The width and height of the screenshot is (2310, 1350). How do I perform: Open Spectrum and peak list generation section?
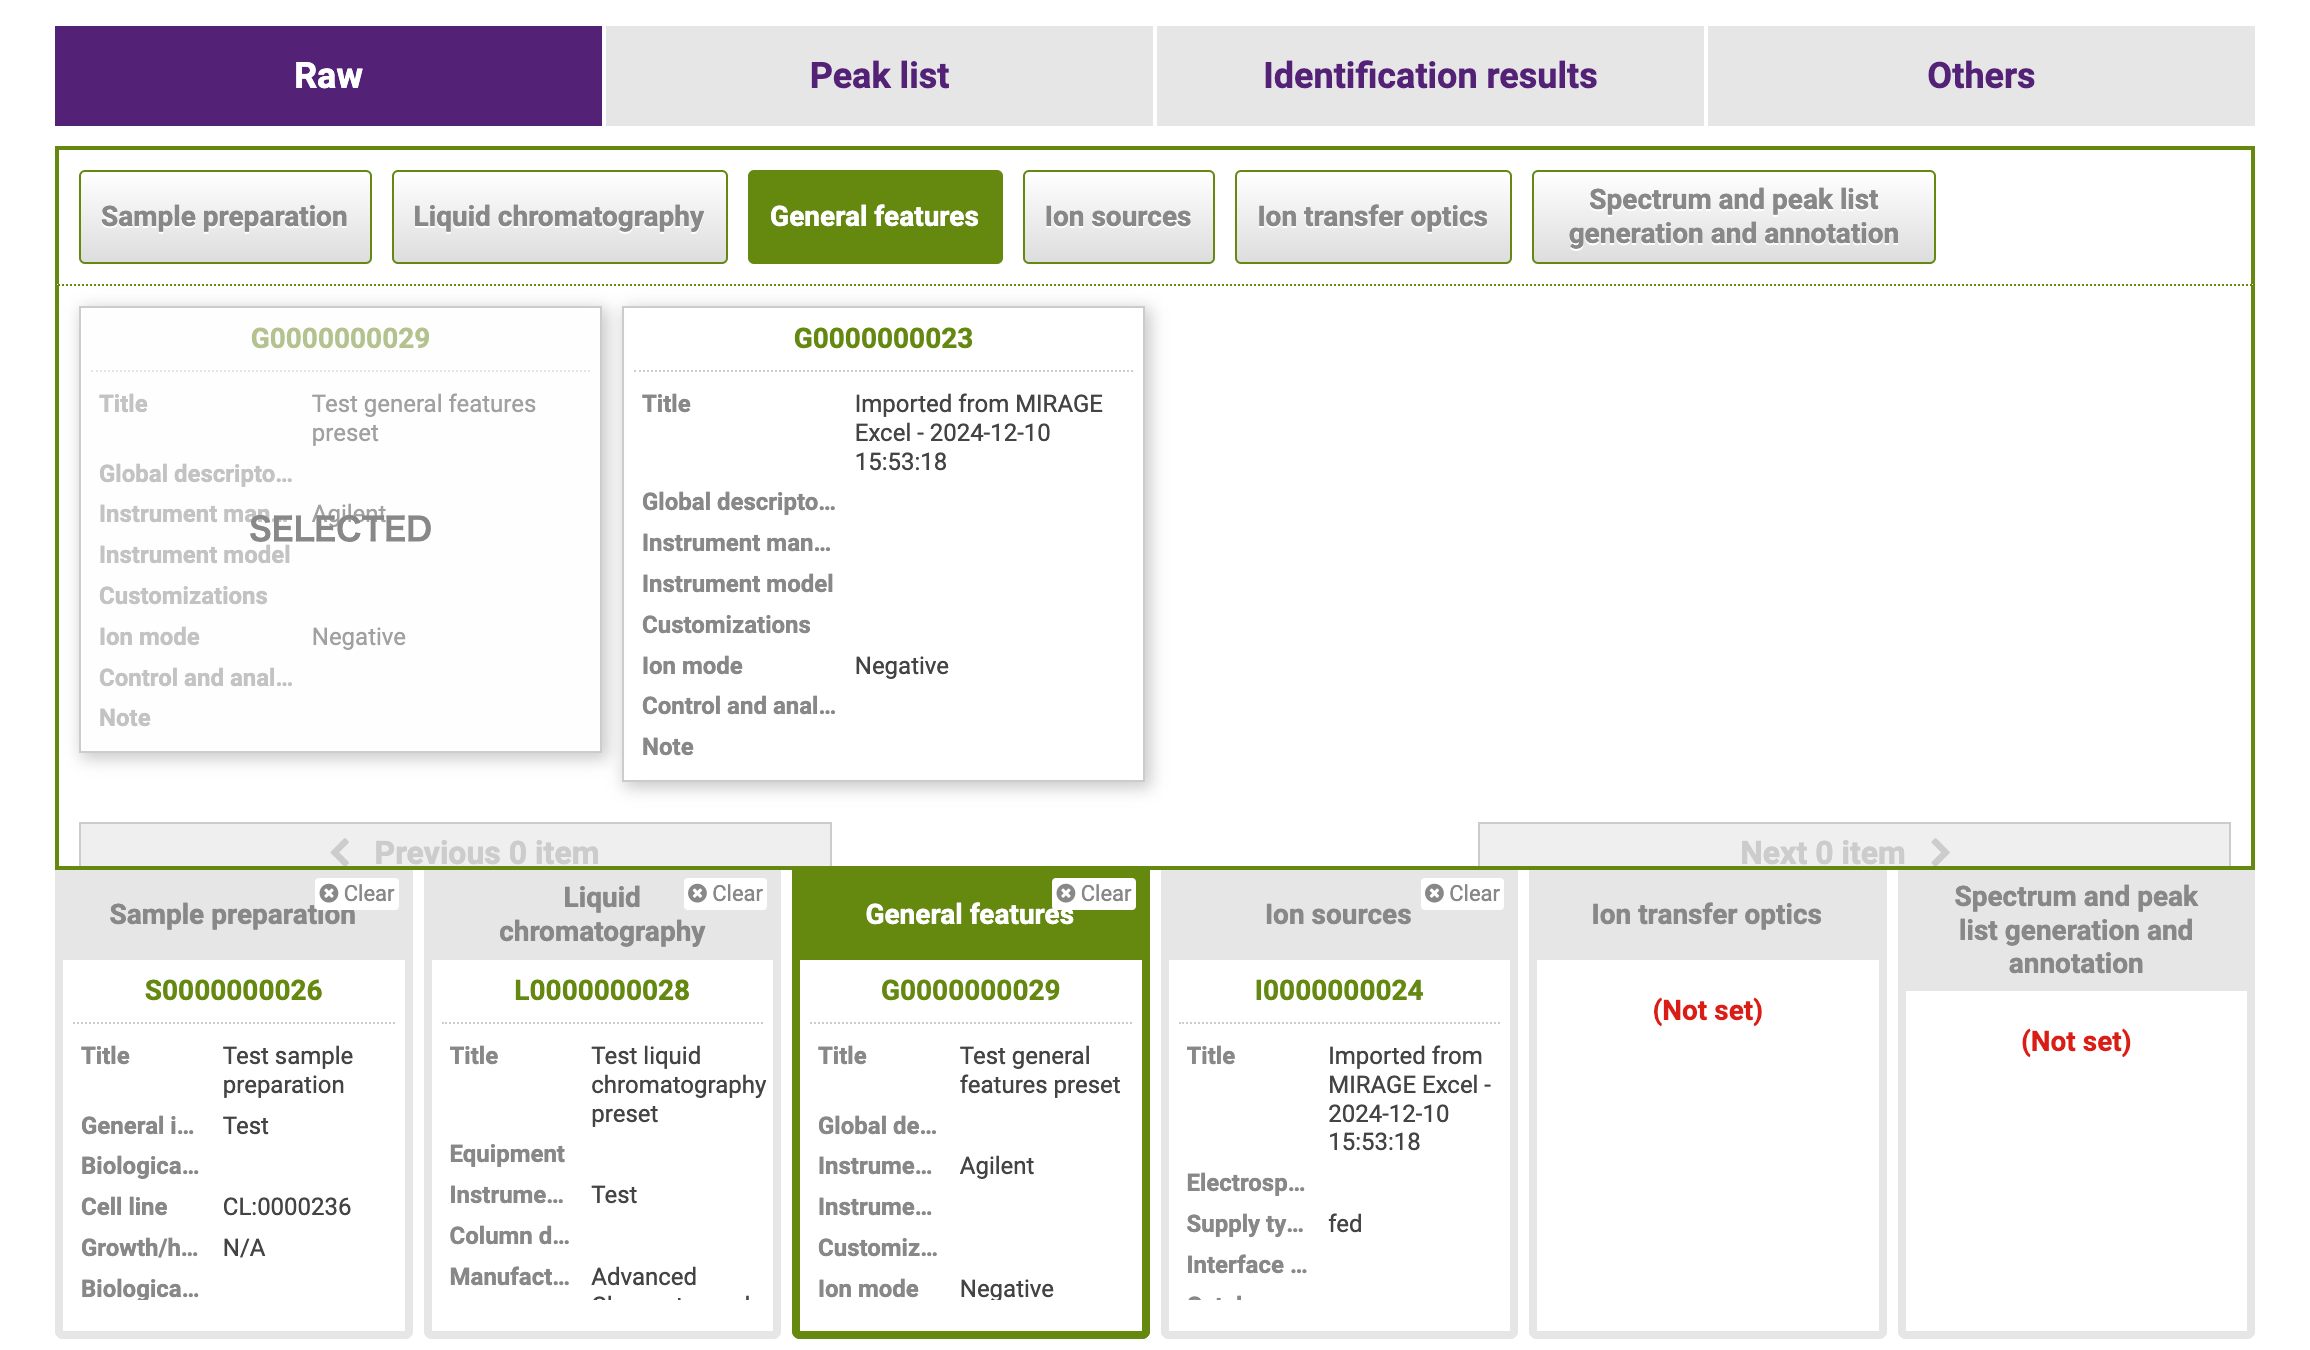(1733, 217)
